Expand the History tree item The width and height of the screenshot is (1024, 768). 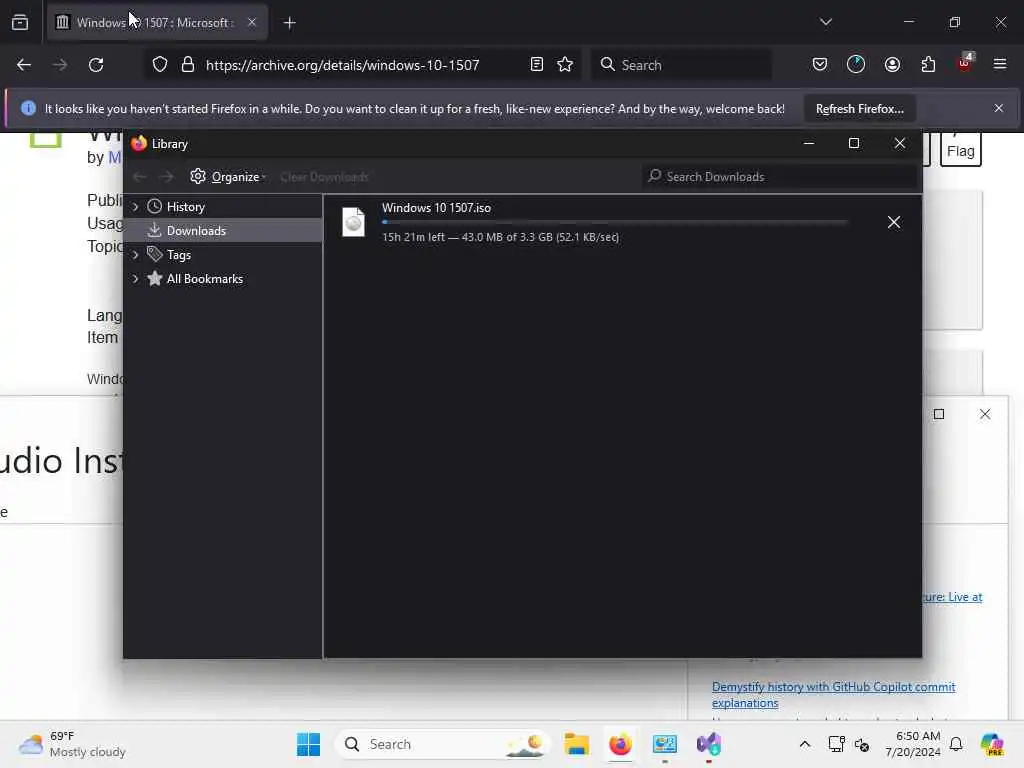[x=136, y=206]
